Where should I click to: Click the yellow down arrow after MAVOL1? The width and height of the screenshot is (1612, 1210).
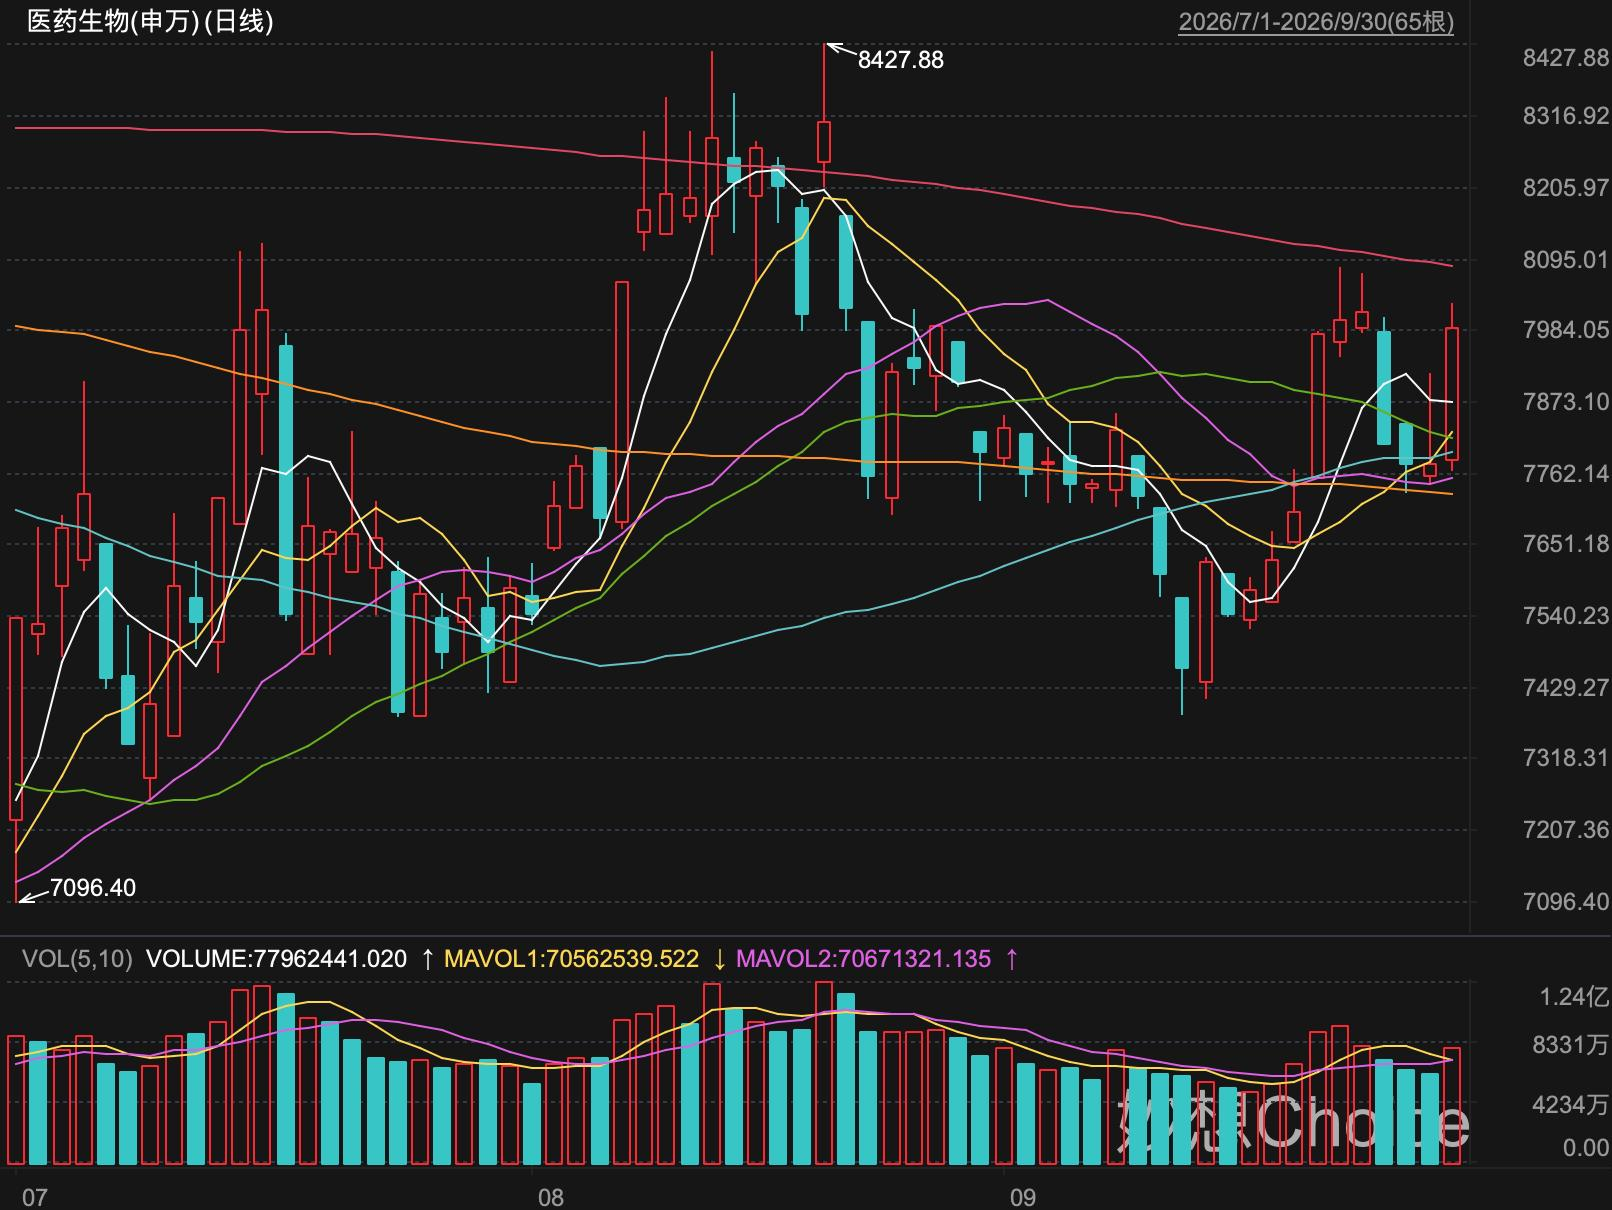click(719, 959)
